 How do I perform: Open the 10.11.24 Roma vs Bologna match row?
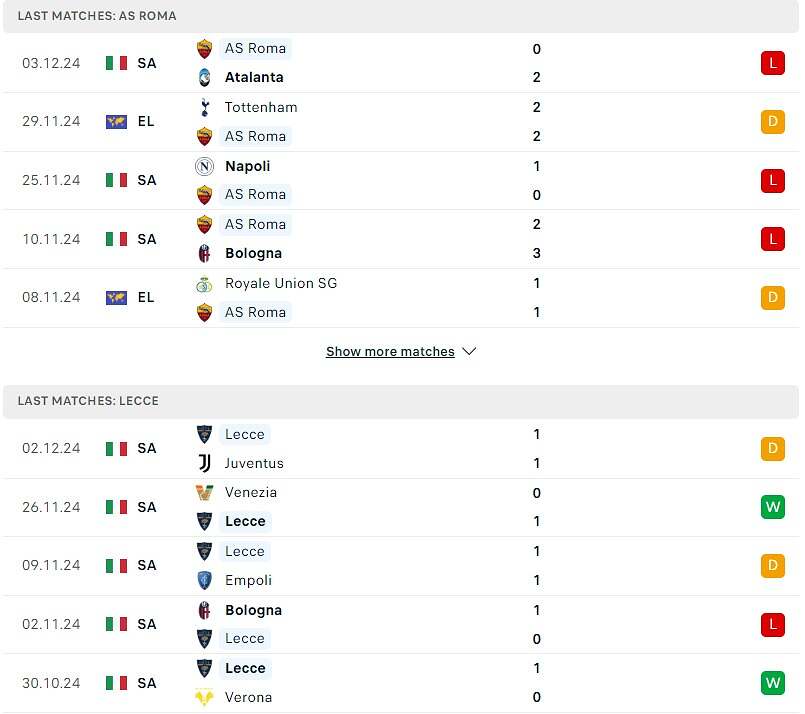coord(400,239)
